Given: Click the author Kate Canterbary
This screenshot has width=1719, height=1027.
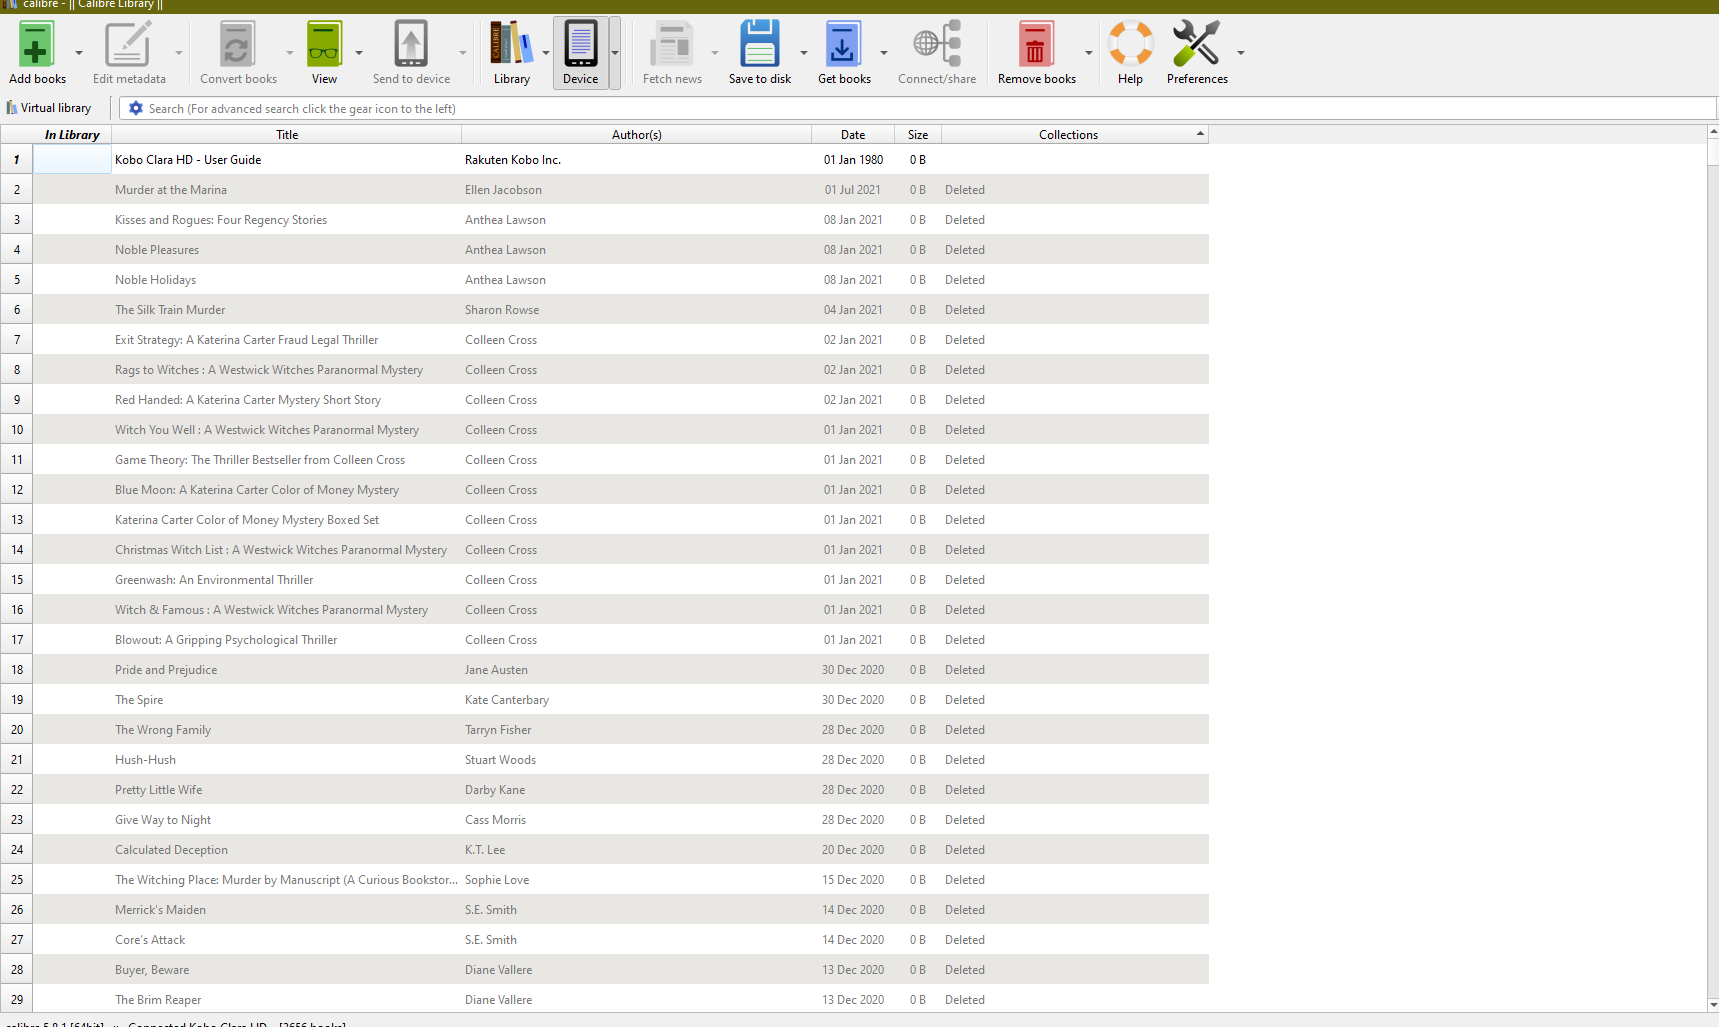Looking at the screenshot, I should point(507,700).
